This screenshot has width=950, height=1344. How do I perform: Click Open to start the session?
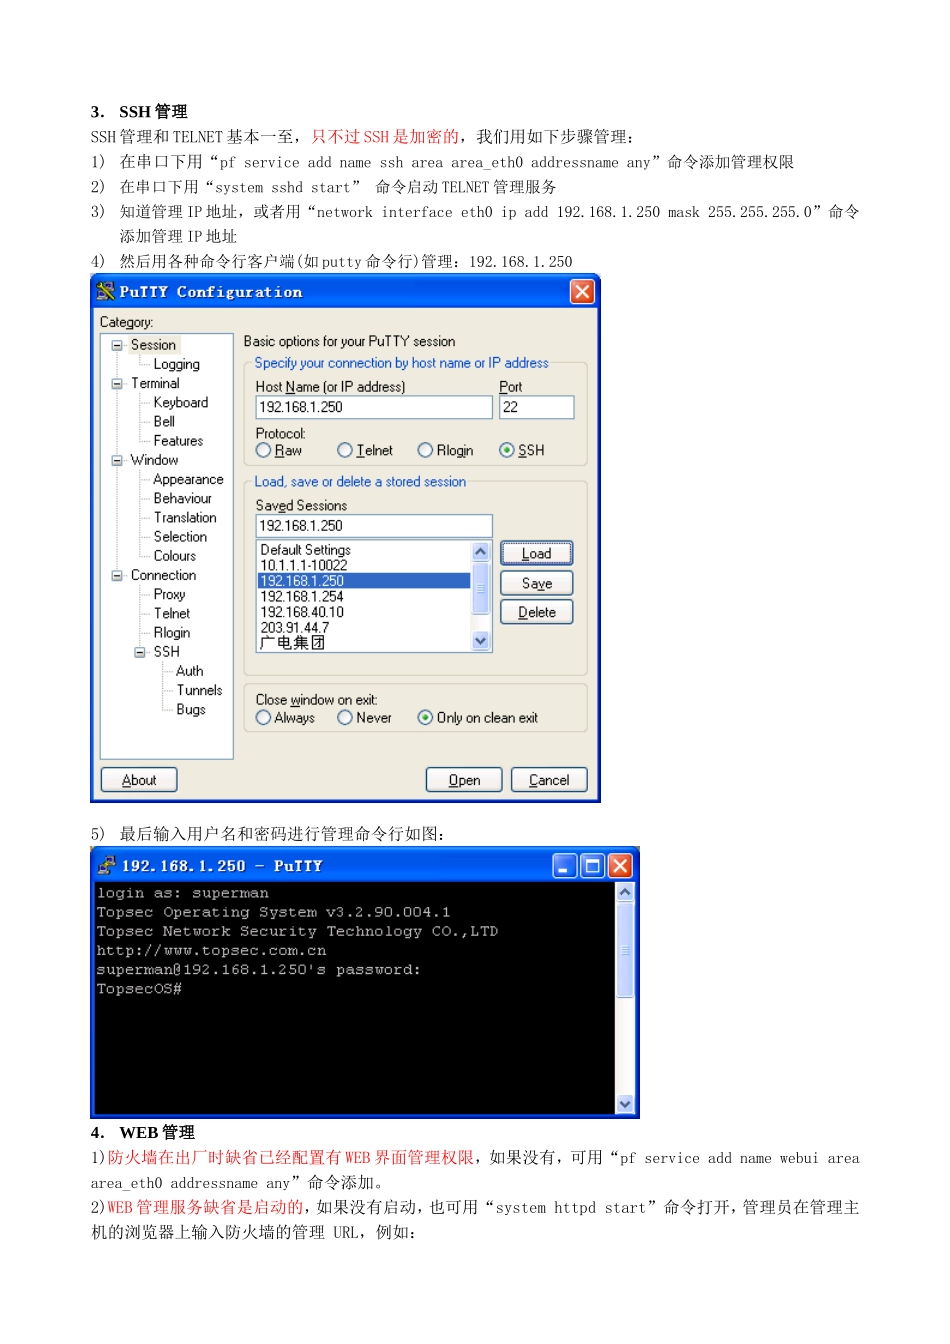[x=464, y=780]
